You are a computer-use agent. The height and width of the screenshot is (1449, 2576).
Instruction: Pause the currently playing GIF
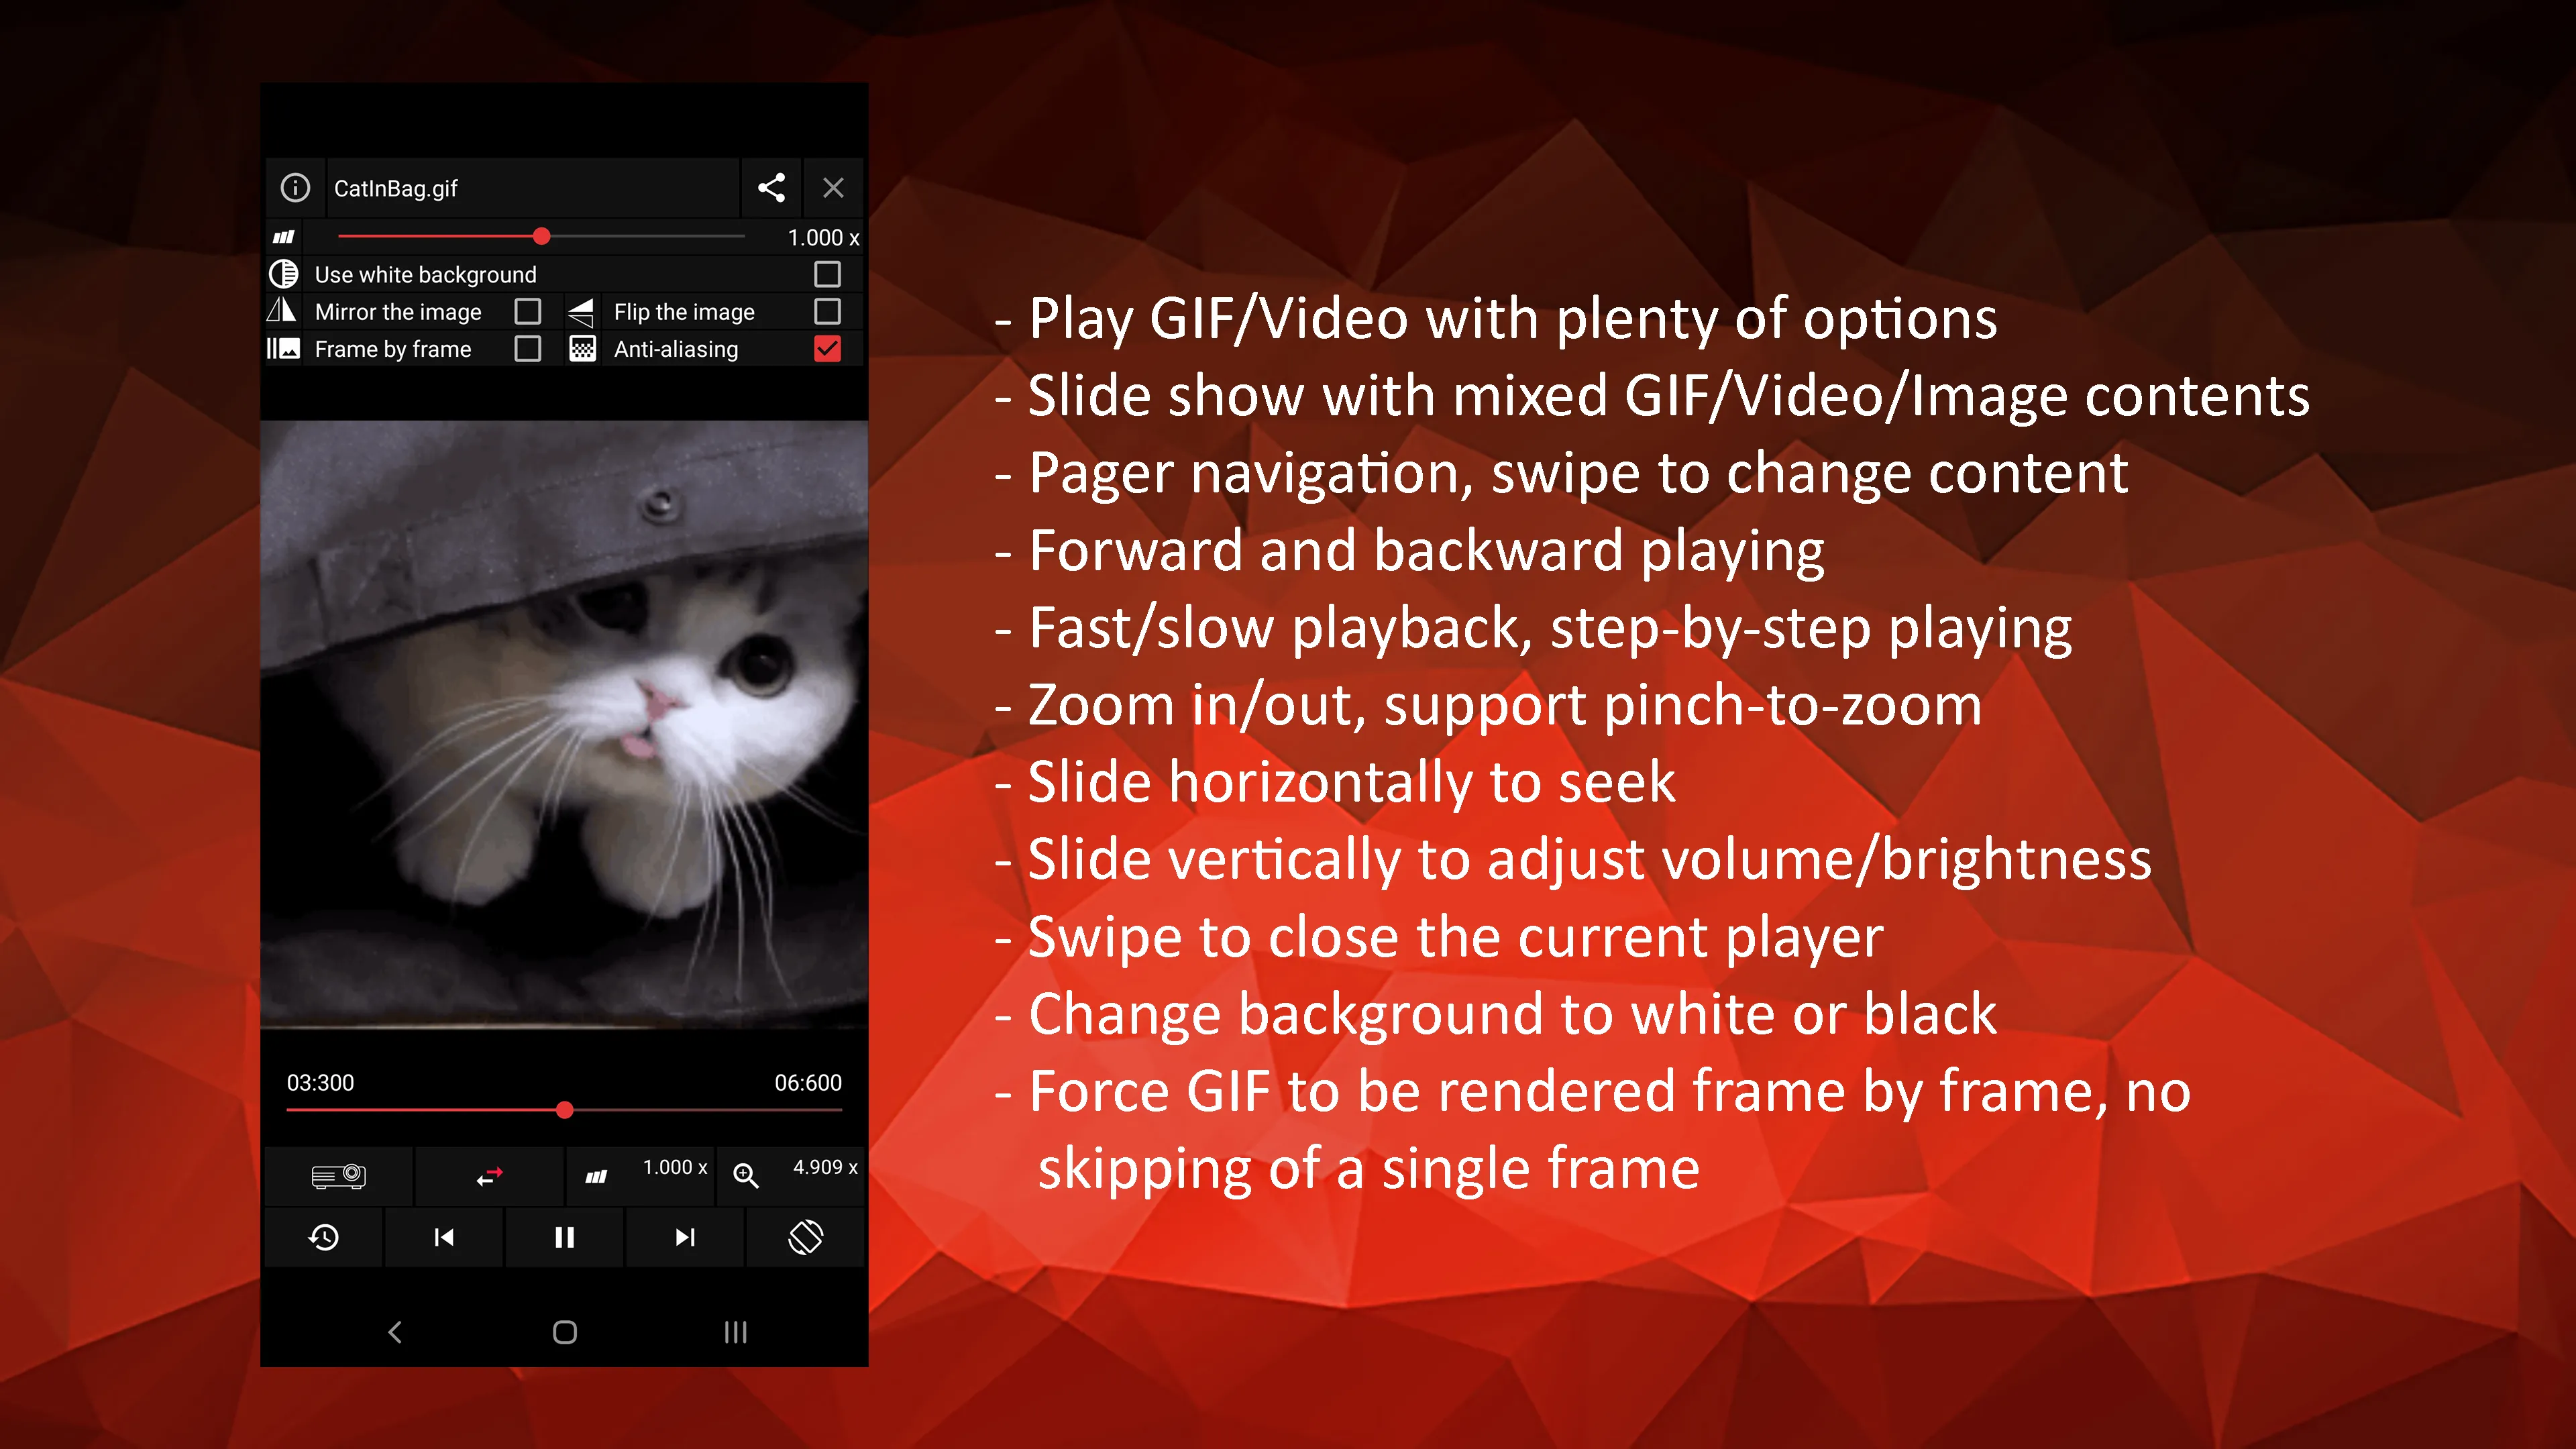click(563, 1237)
